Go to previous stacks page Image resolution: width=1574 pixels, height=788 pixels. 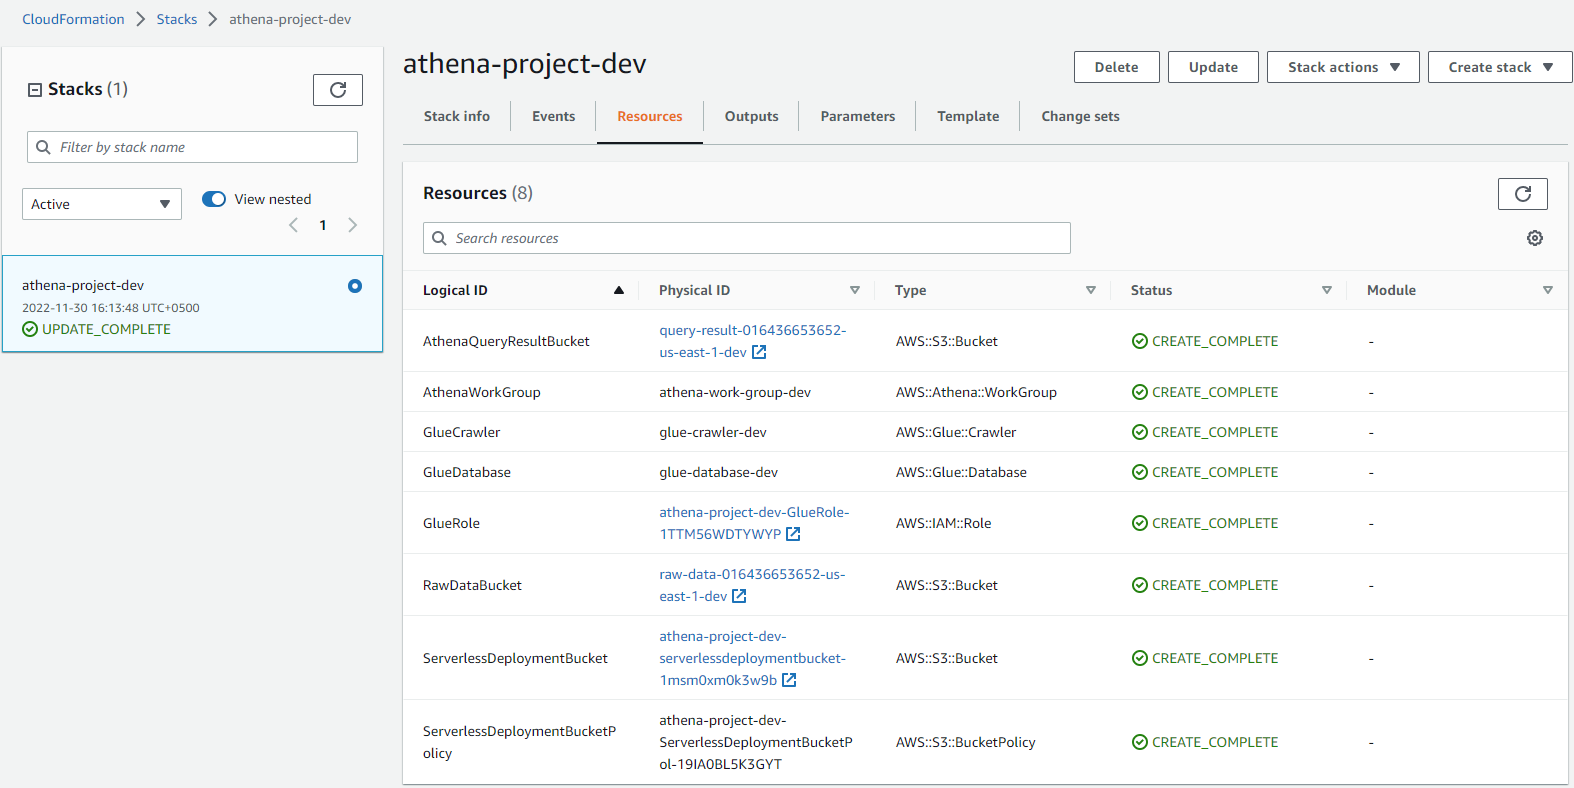[x=293, y=225]
